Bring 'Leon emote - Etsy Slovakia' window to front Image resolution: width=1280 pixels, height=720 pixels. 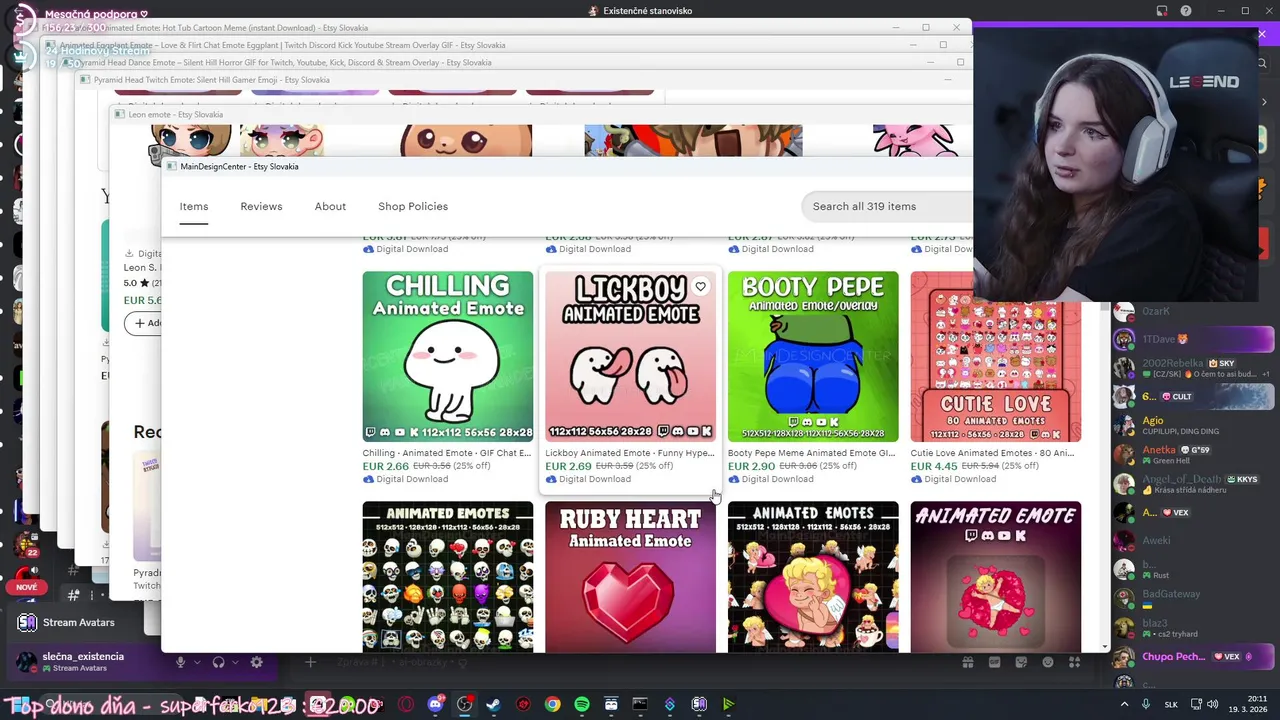coord(540,114)
